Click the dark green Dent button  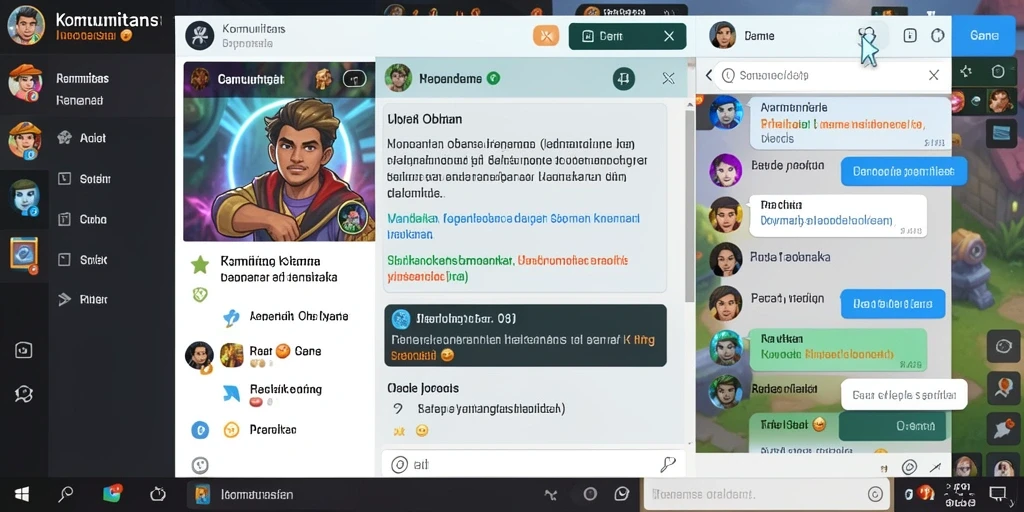[628, 36]
